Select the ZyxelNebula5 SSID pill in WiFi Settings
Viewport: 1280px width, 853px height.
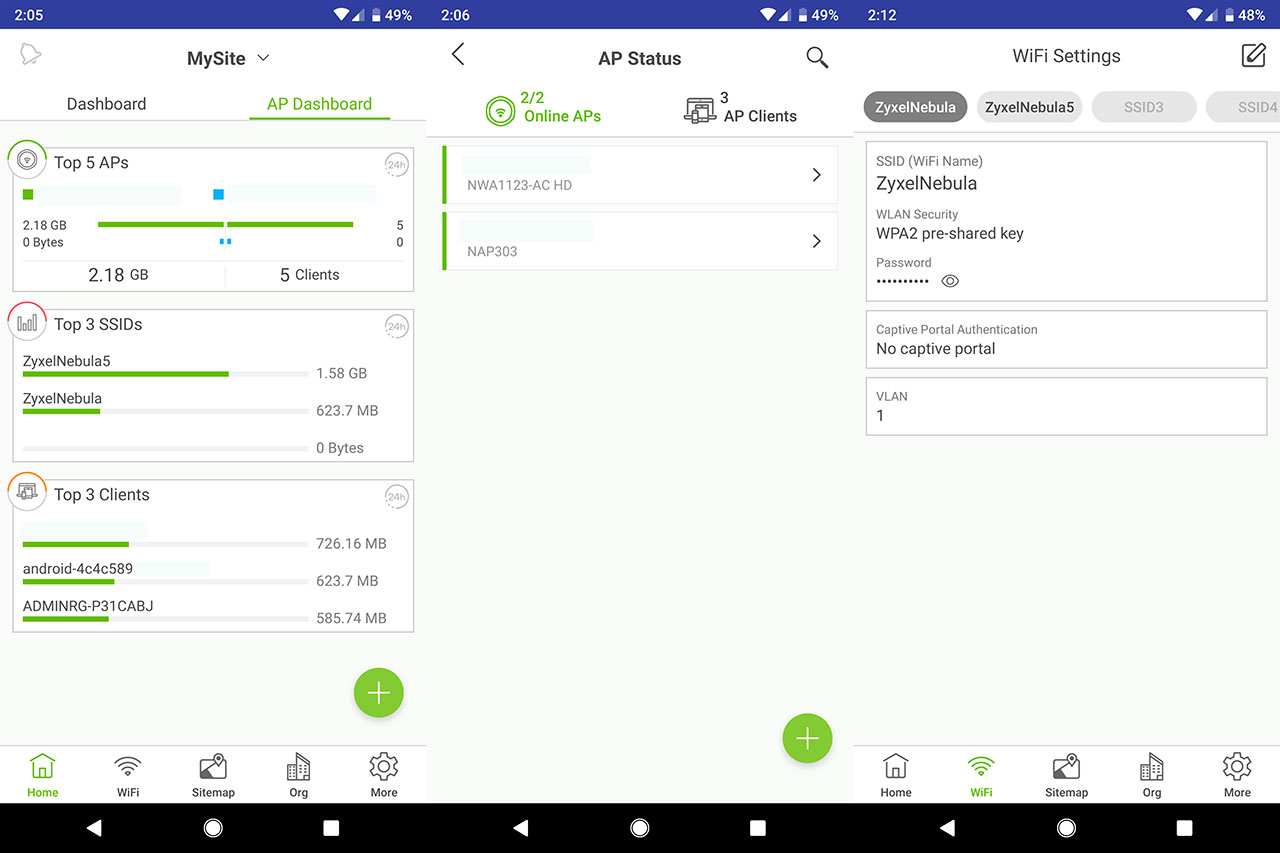coord(1029,107)
